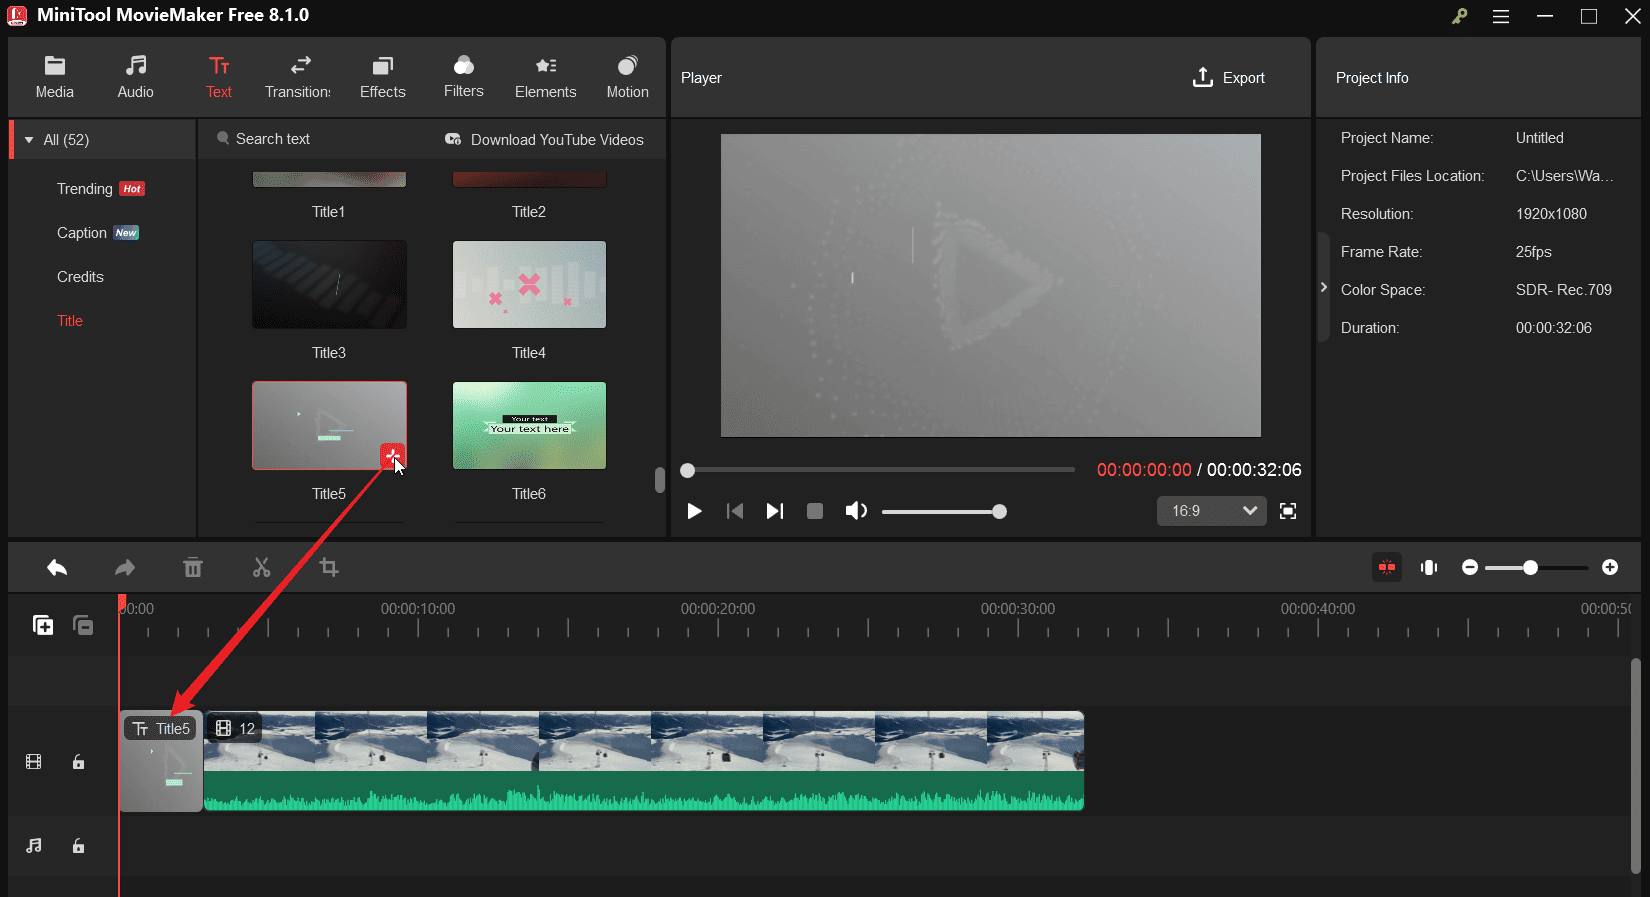The width and height of the screenshot is (1650, 897).
Task: Delete the selected clip
Action: tap(193, 568)
